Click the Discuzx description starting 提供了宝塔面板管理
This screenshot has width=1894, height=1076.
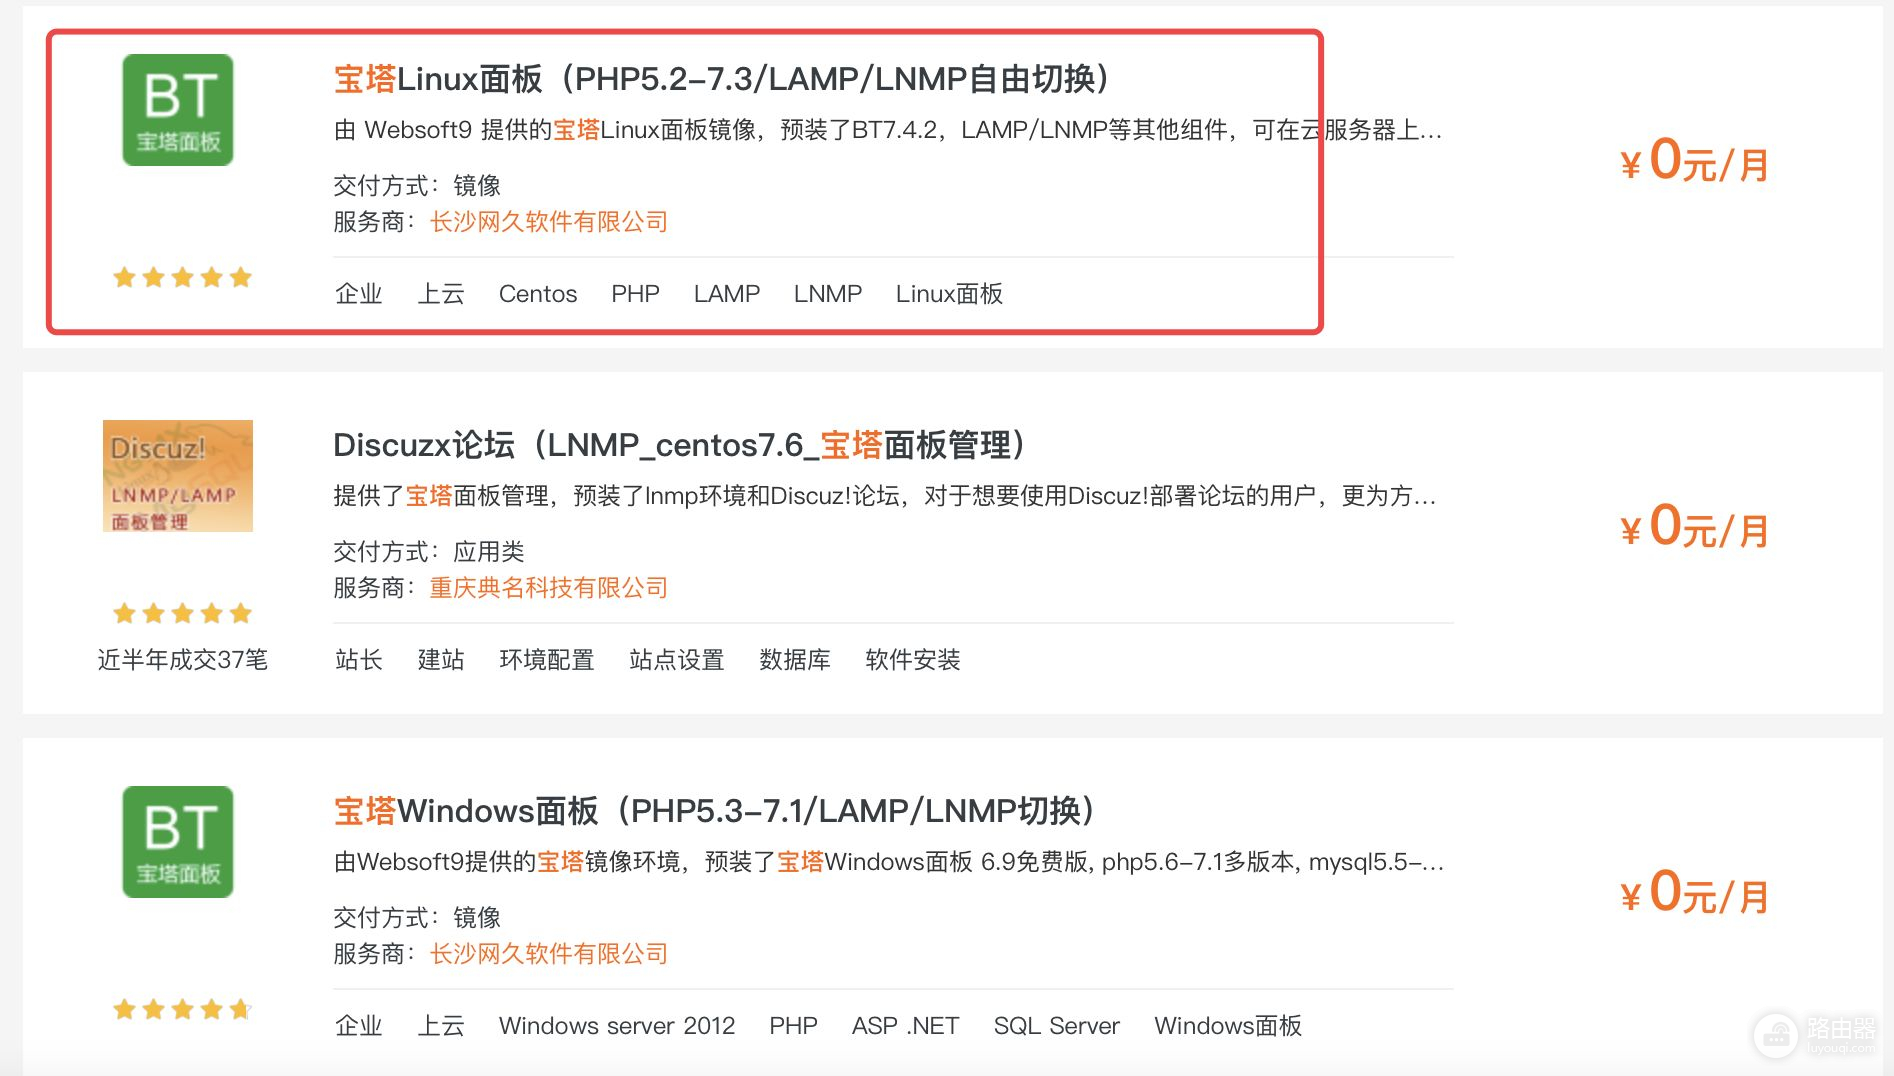(x=885, y=496)
